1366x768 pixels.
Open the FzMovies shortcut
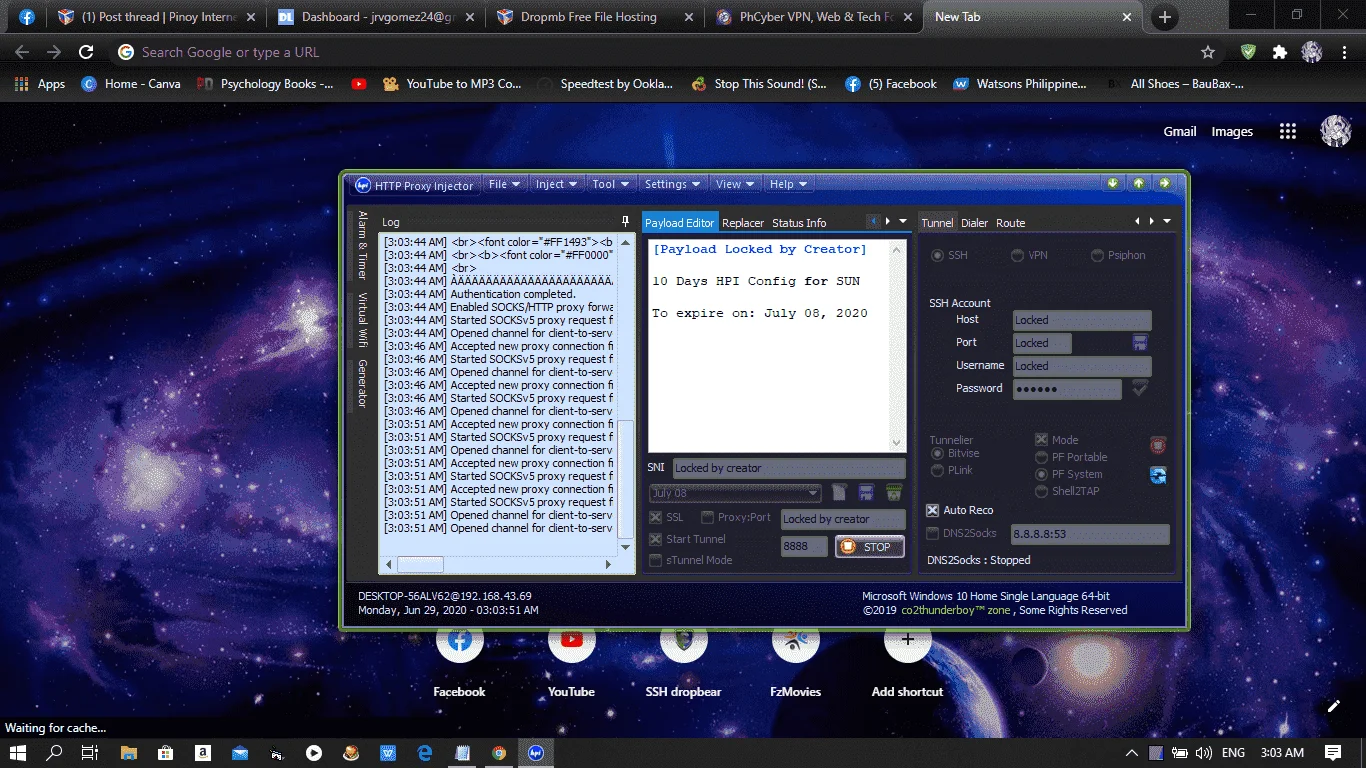click(796, 641)
